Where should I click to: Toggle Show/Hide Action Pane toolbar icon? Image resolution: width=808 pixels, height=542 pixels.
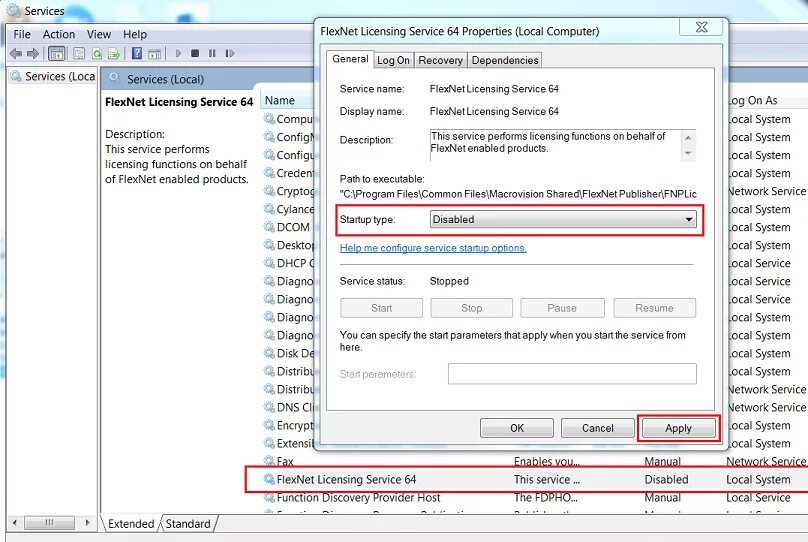[154, 53]
